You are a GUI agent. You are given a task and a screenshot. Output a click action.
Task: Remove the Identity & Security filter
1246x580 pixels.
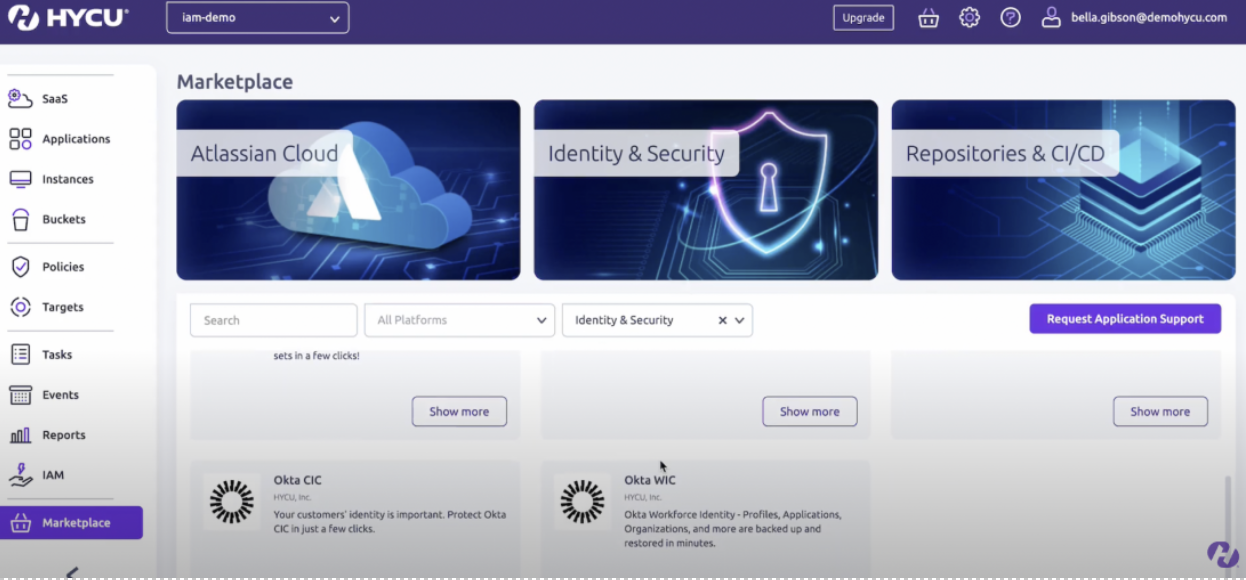tap(722, 320)
